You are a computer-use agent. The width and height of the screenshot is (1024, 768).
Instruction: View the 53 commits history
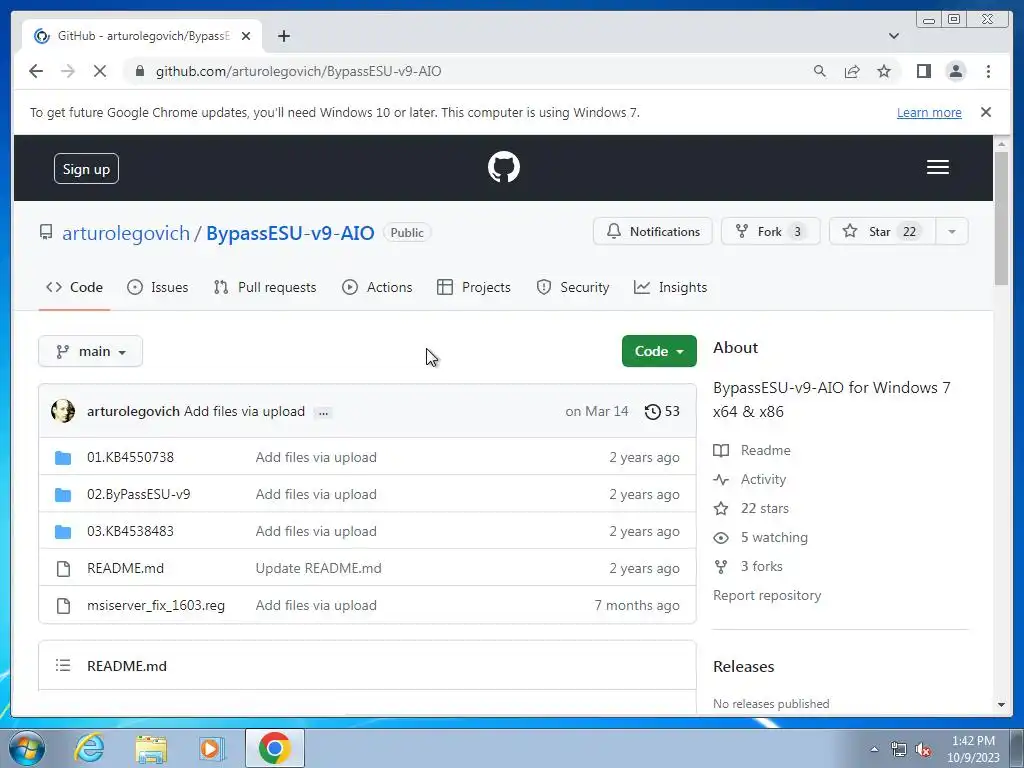[662, 411]
